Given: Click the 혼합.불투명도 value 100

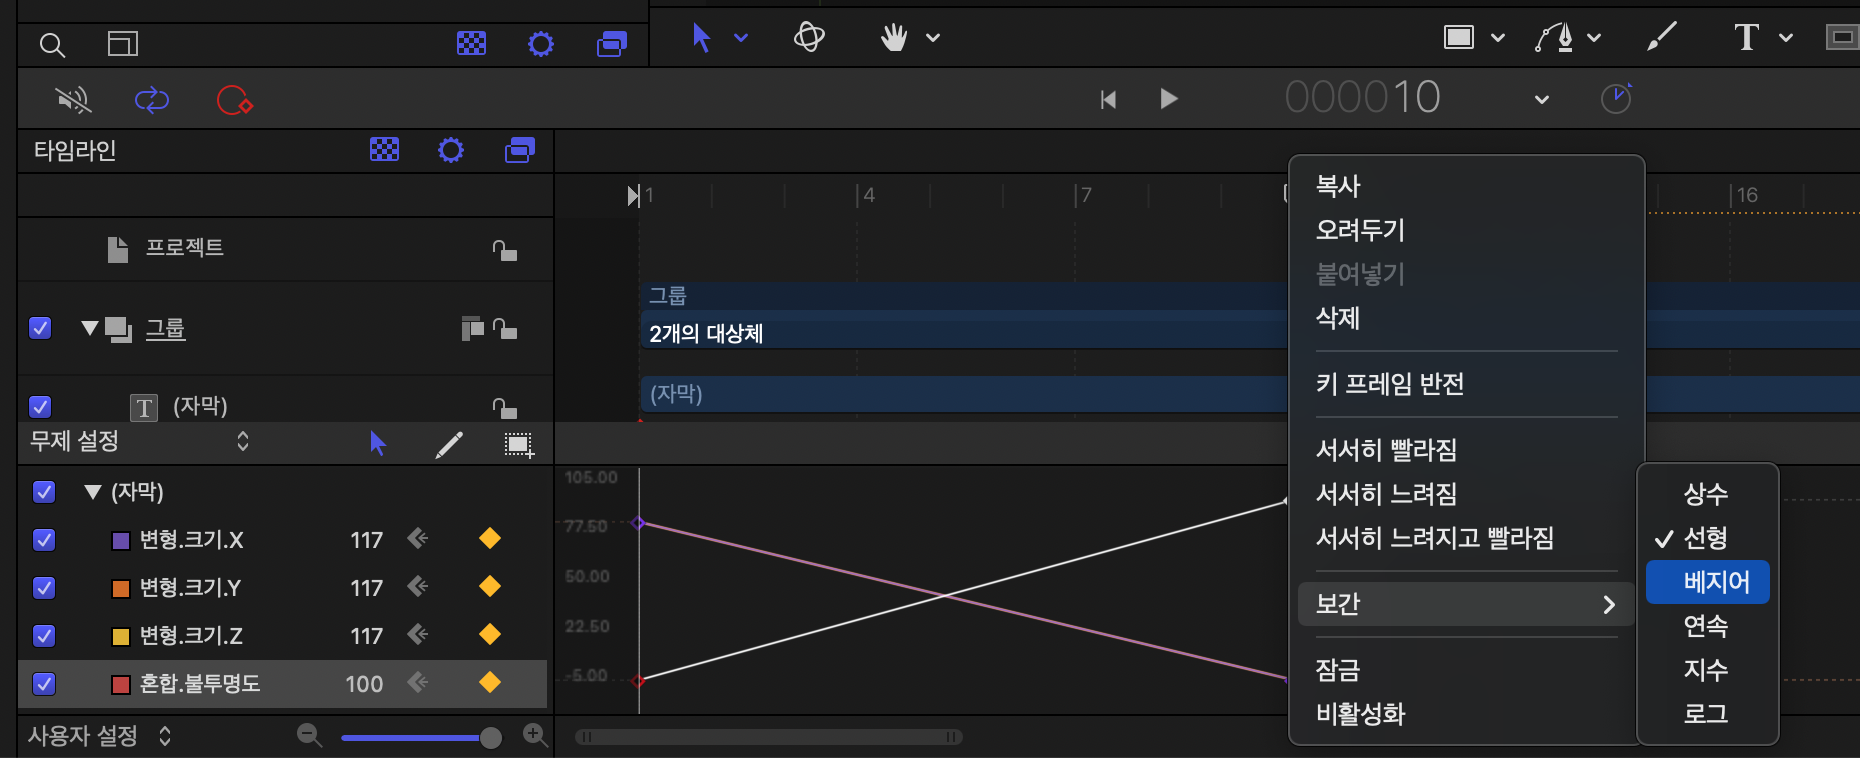Looking at the screenshot, I should (364, 684).
